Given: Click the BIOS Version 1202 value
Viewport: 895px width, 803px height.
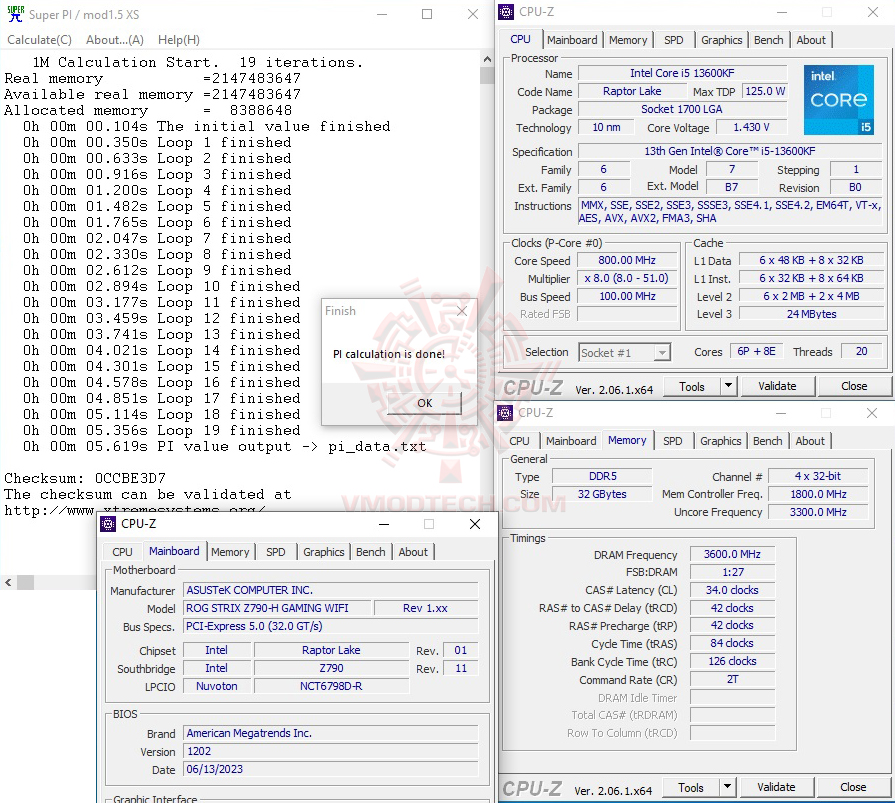Looking at the screenshot, I should [330, 752].
